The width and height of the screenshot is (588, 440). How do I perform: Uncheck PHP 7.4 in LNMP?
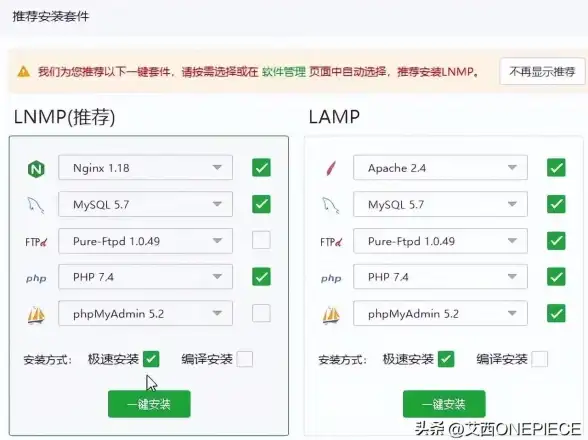[x=261, y=276]
